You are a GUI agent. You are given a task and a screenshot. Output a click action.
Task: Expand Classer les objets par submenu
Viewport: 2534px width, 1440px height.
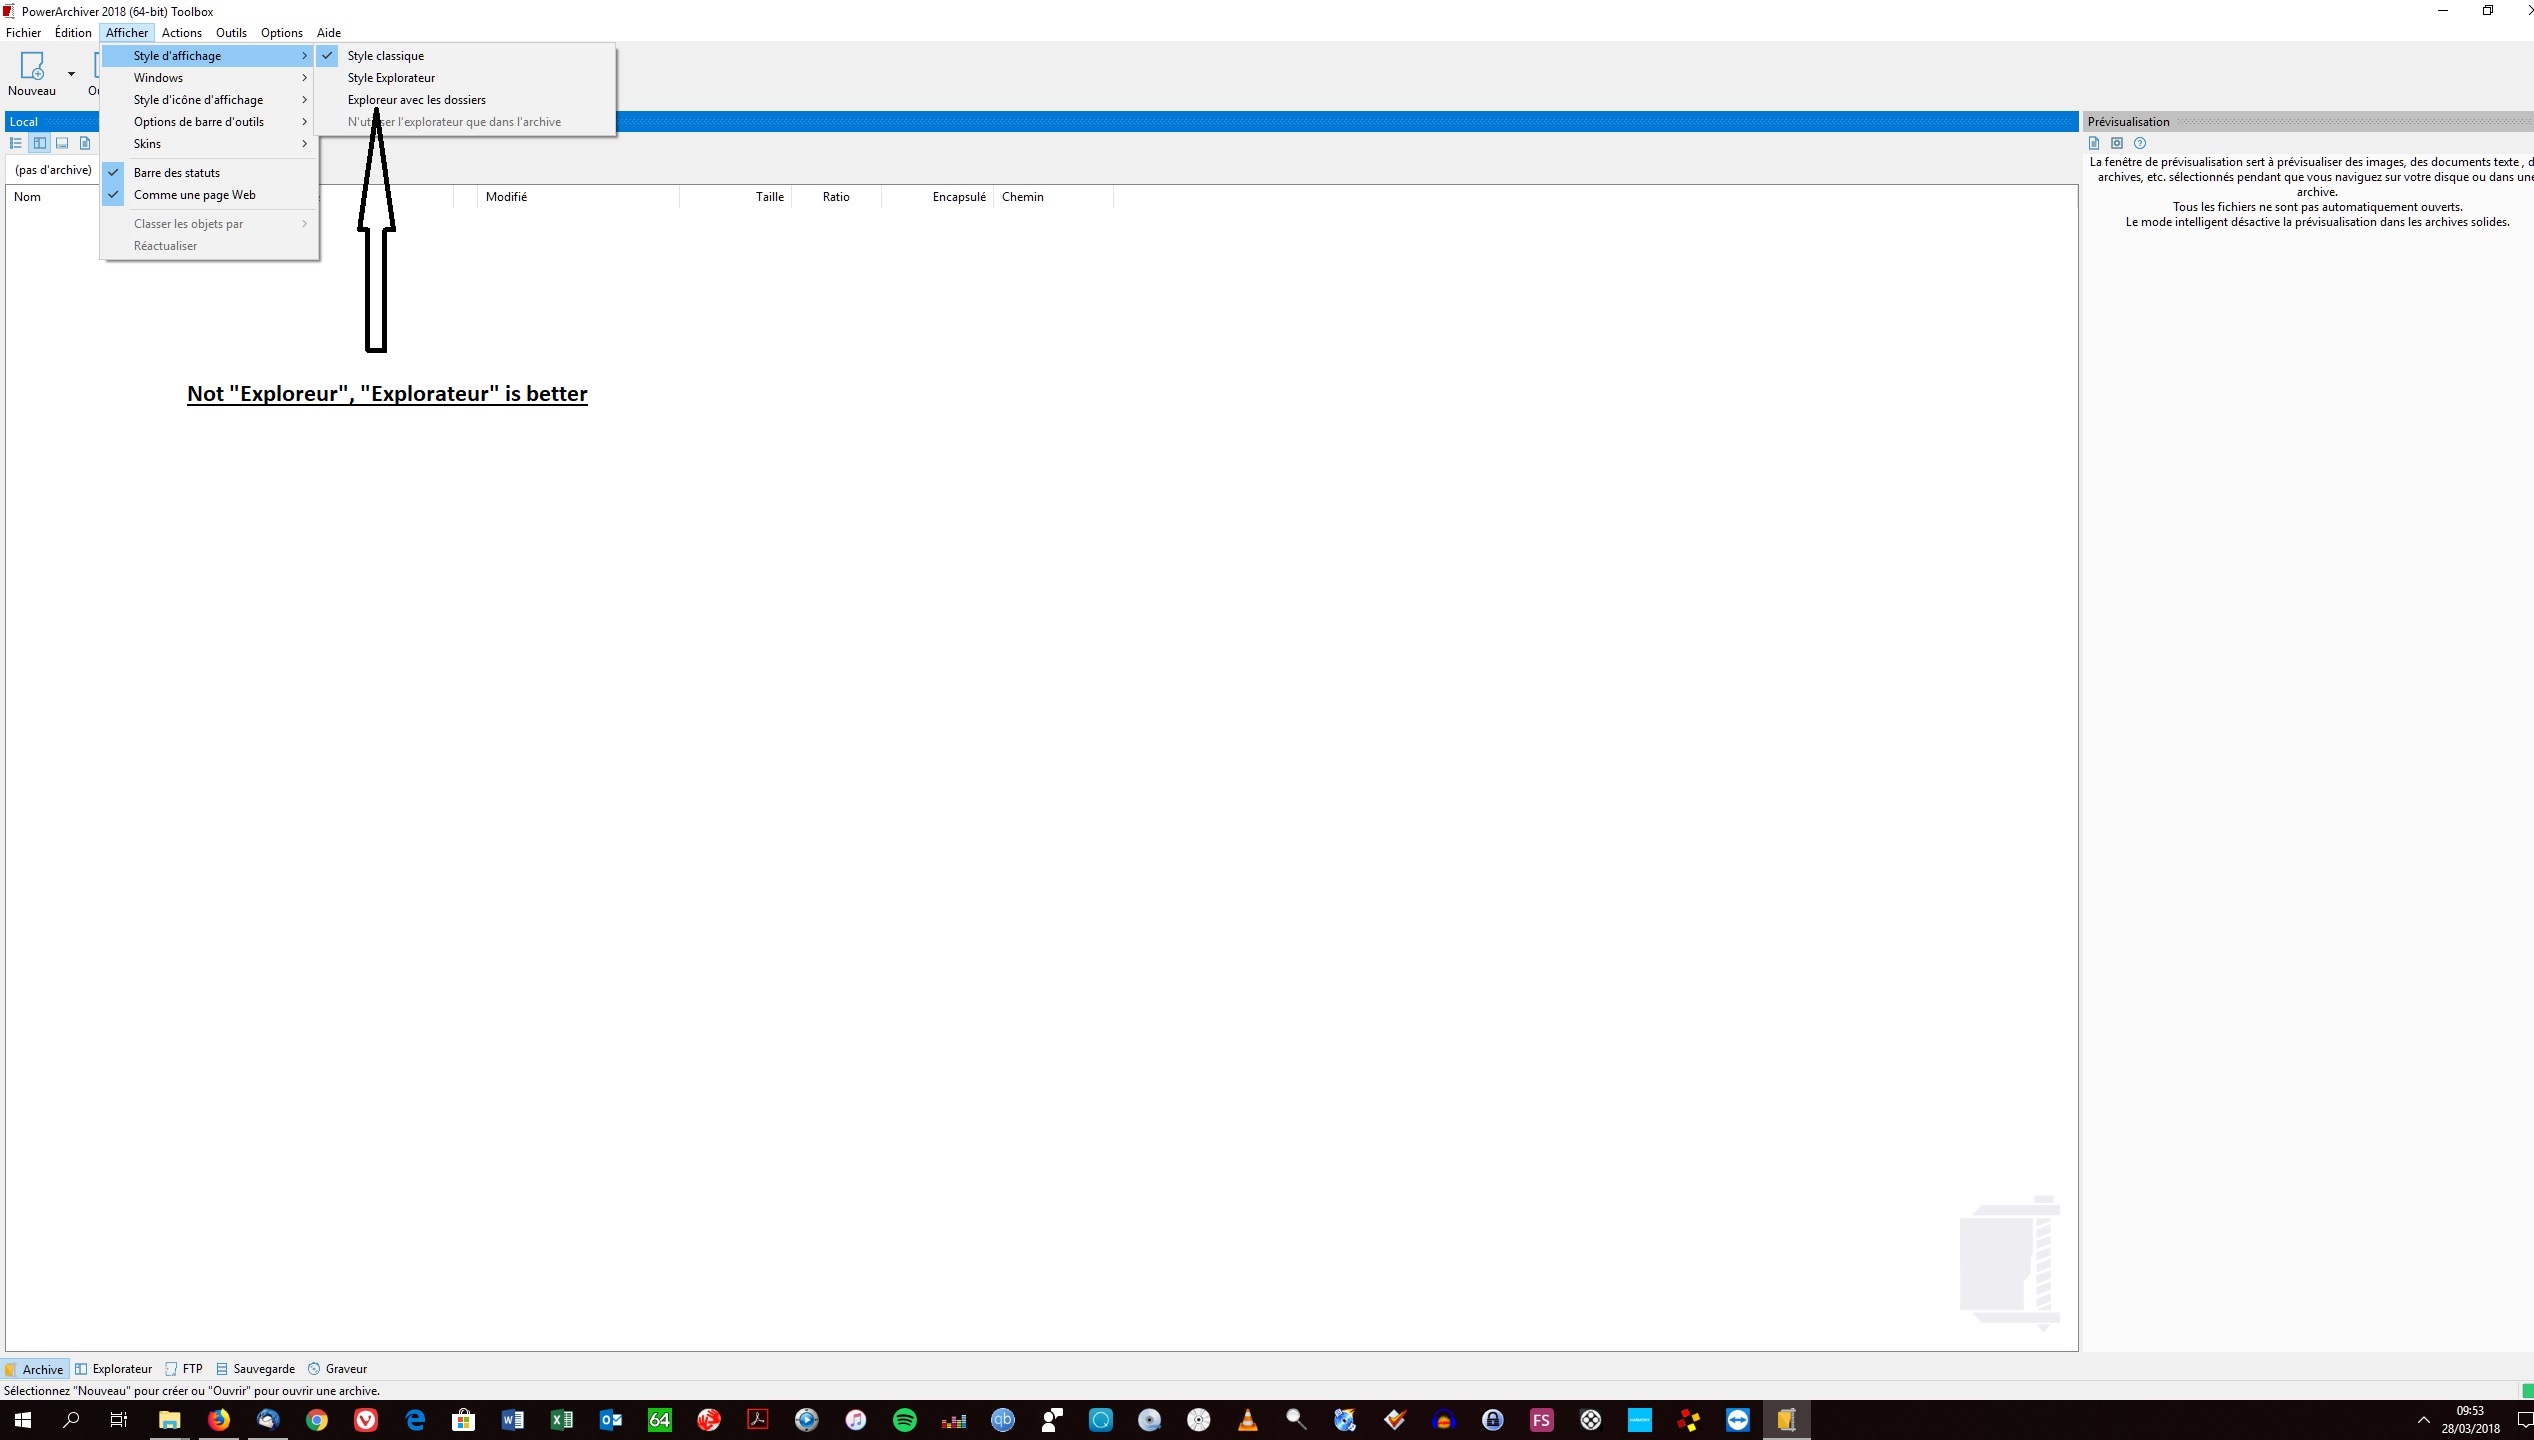(x=209, y=224)
